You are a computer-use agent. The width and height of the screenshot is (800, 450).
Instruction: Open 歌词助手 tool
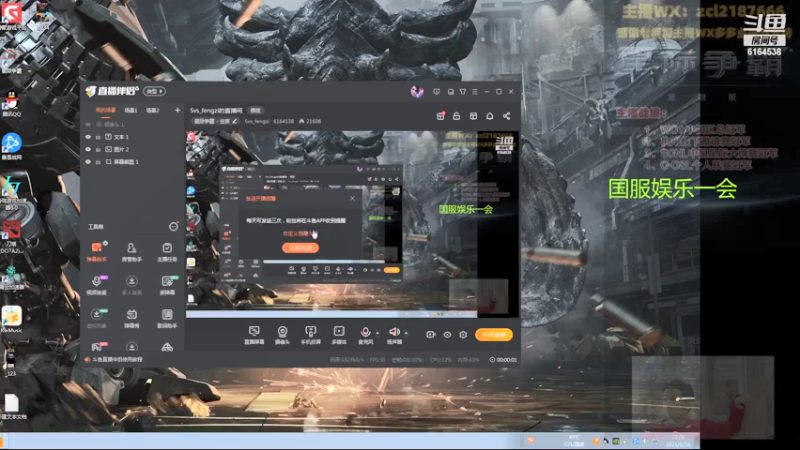click(x=167, y=318)
